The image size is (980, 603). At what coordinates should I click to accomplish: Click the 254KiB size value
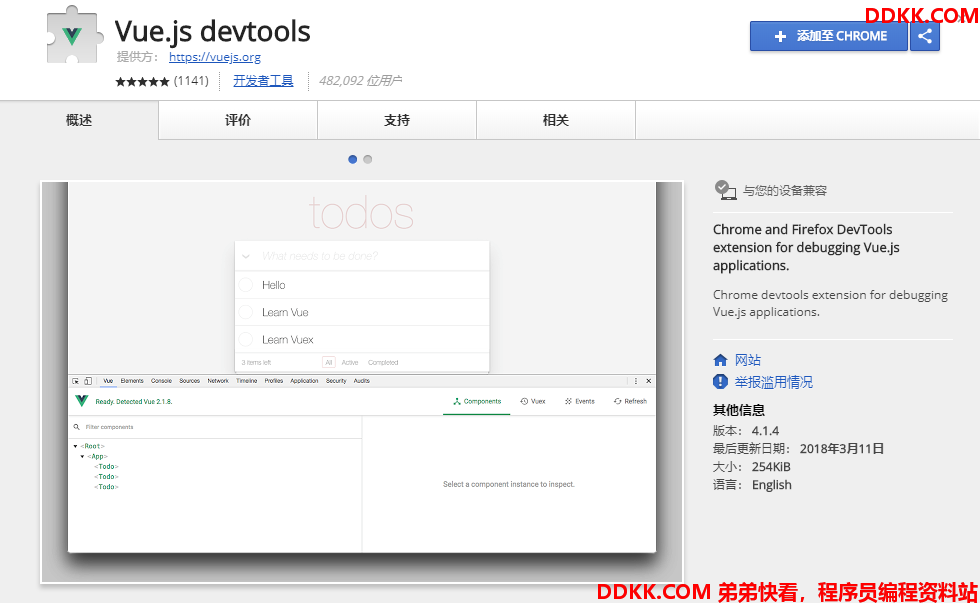pos(771,467)
